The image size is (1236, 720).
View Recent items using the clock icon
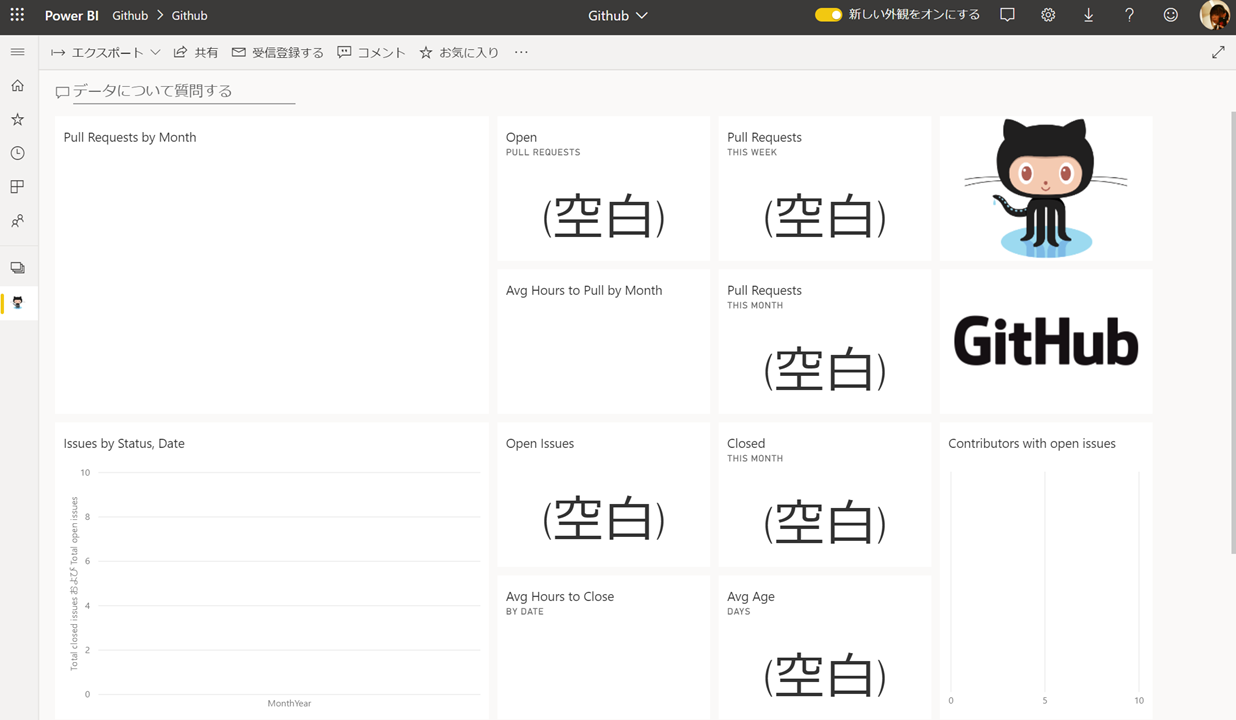coord(17,153)
